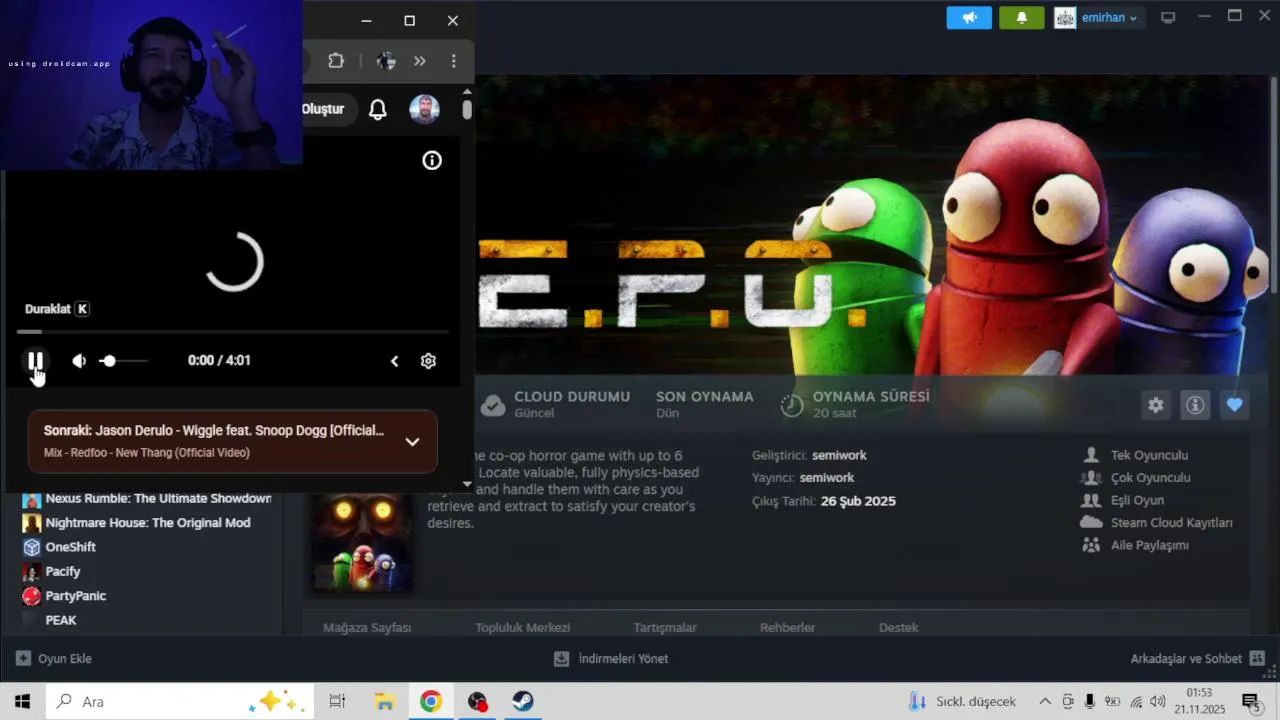Switch to Steam in taskbar
Image resolution: width=1280 pixels, height=720 pixels.
coord(523,701)
